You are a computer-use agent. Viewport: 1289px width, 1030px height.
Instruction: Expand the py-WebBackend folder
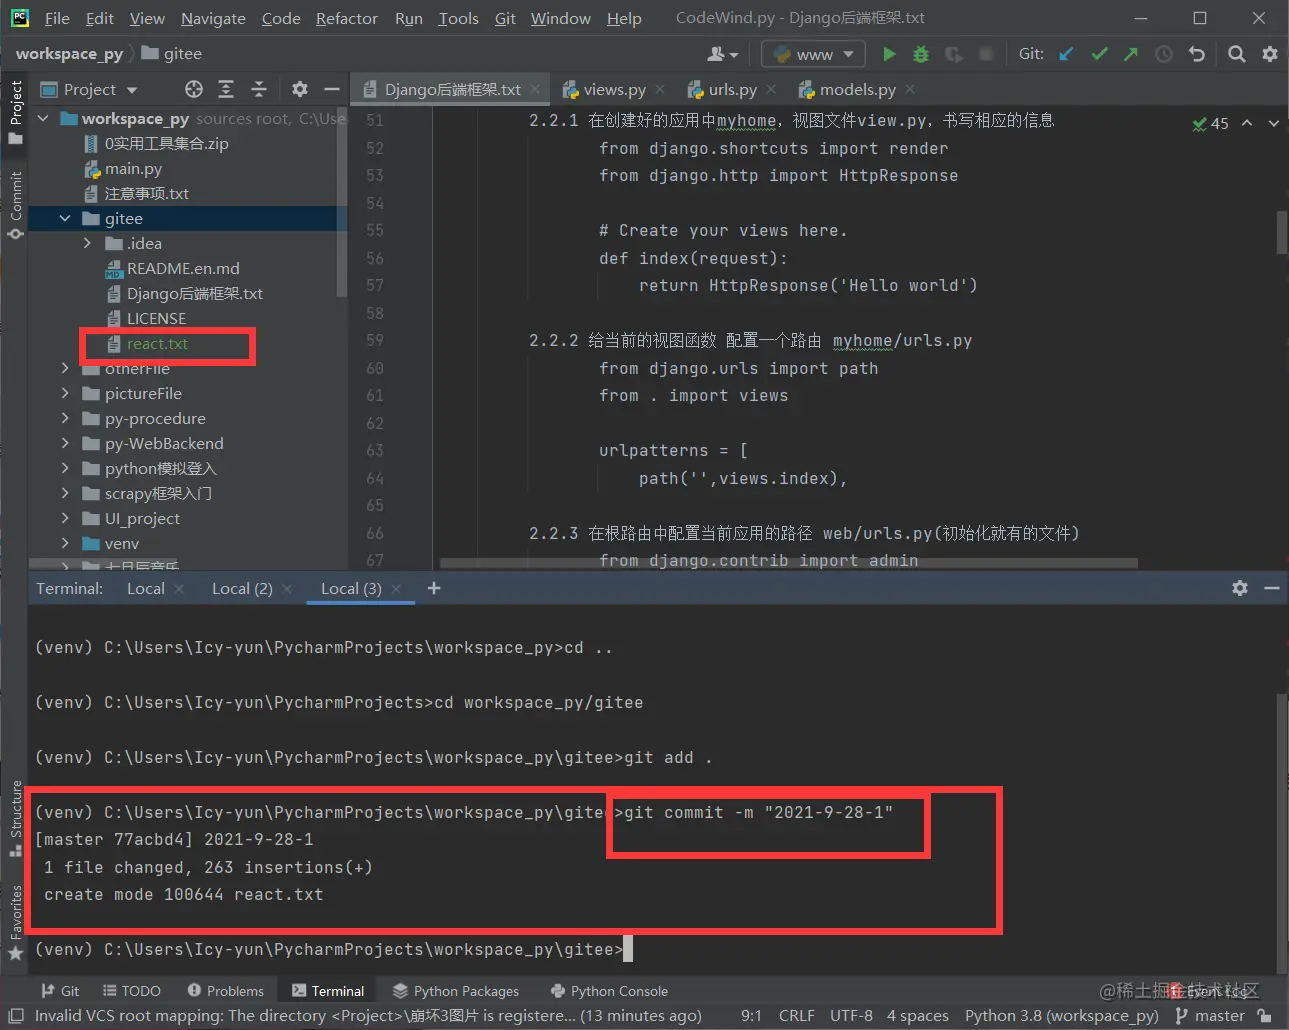pyautogui.click(x=65, y=443)
